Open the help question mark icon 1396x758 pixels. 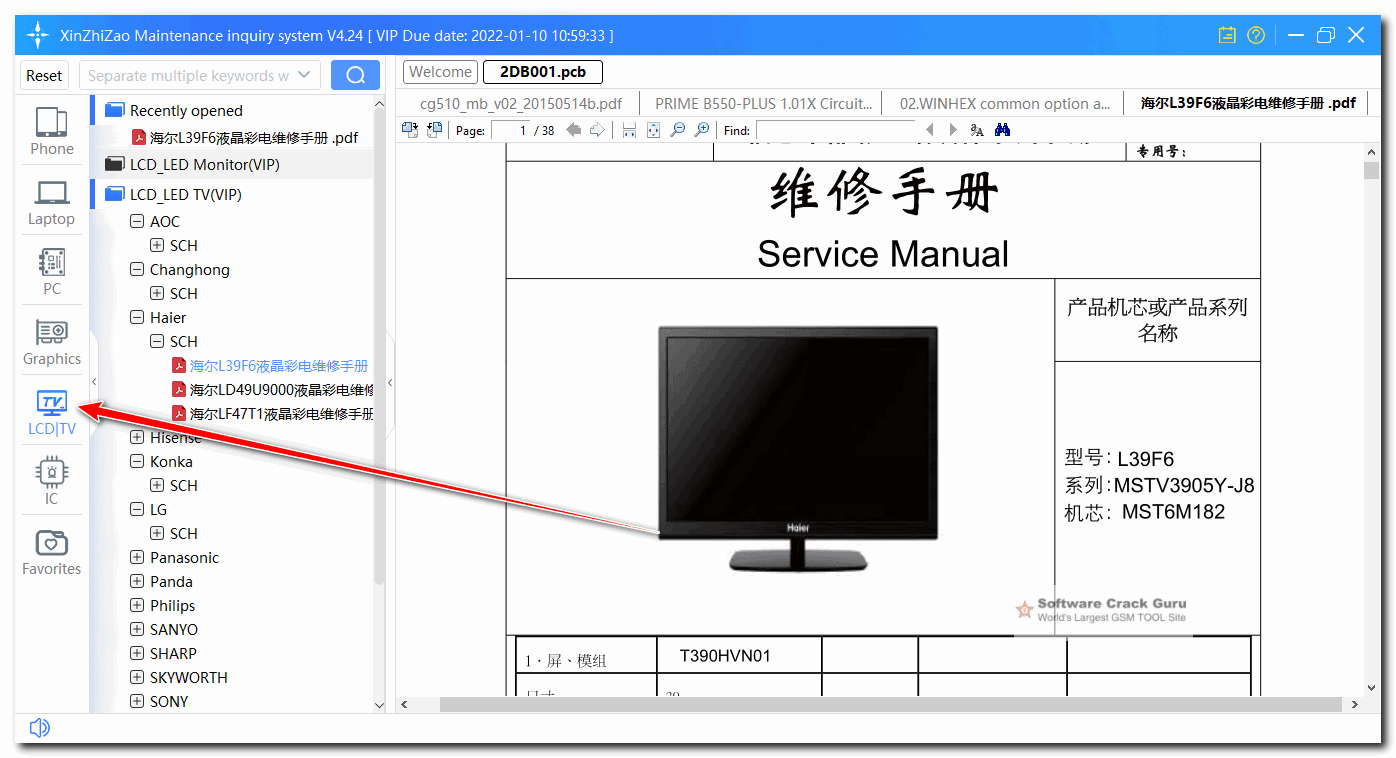coord(1256,35)
